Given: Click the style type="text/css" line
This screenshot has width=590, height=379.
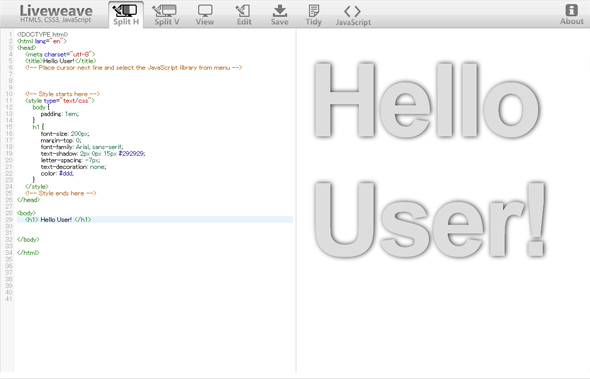Looking at the screenshot, I should pos(60,100).
